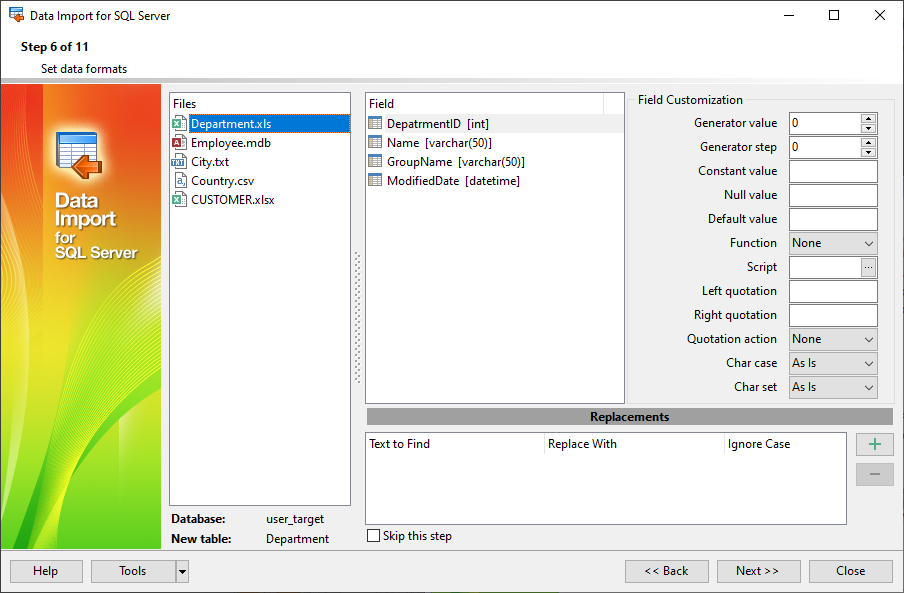
Task: Select the DepartmentID field grid icon
Action: [372, 122]
